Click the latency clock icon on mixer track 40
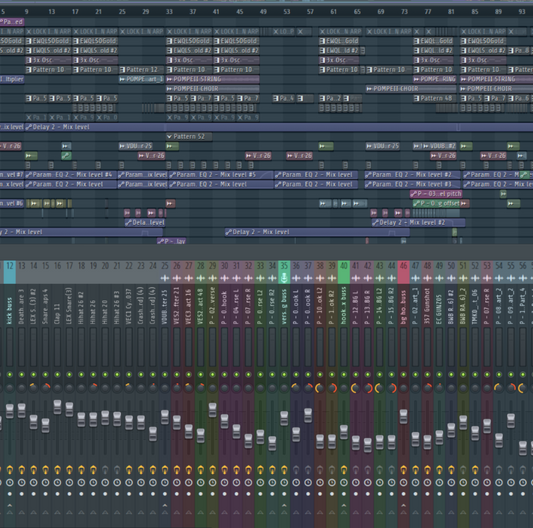 tap(344, 482)
